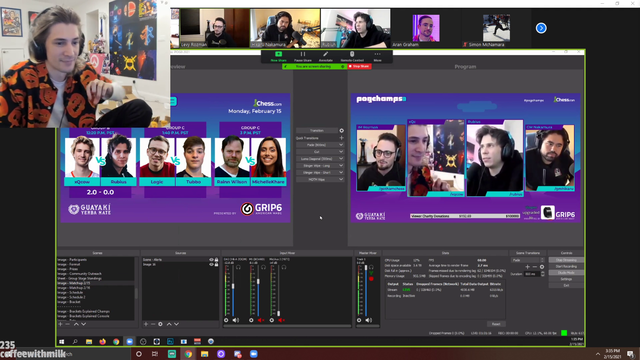The height and width of the screenshot is (360, 640).
Task: Adjust the third input mixer volume fader
Action: [279, 313]
